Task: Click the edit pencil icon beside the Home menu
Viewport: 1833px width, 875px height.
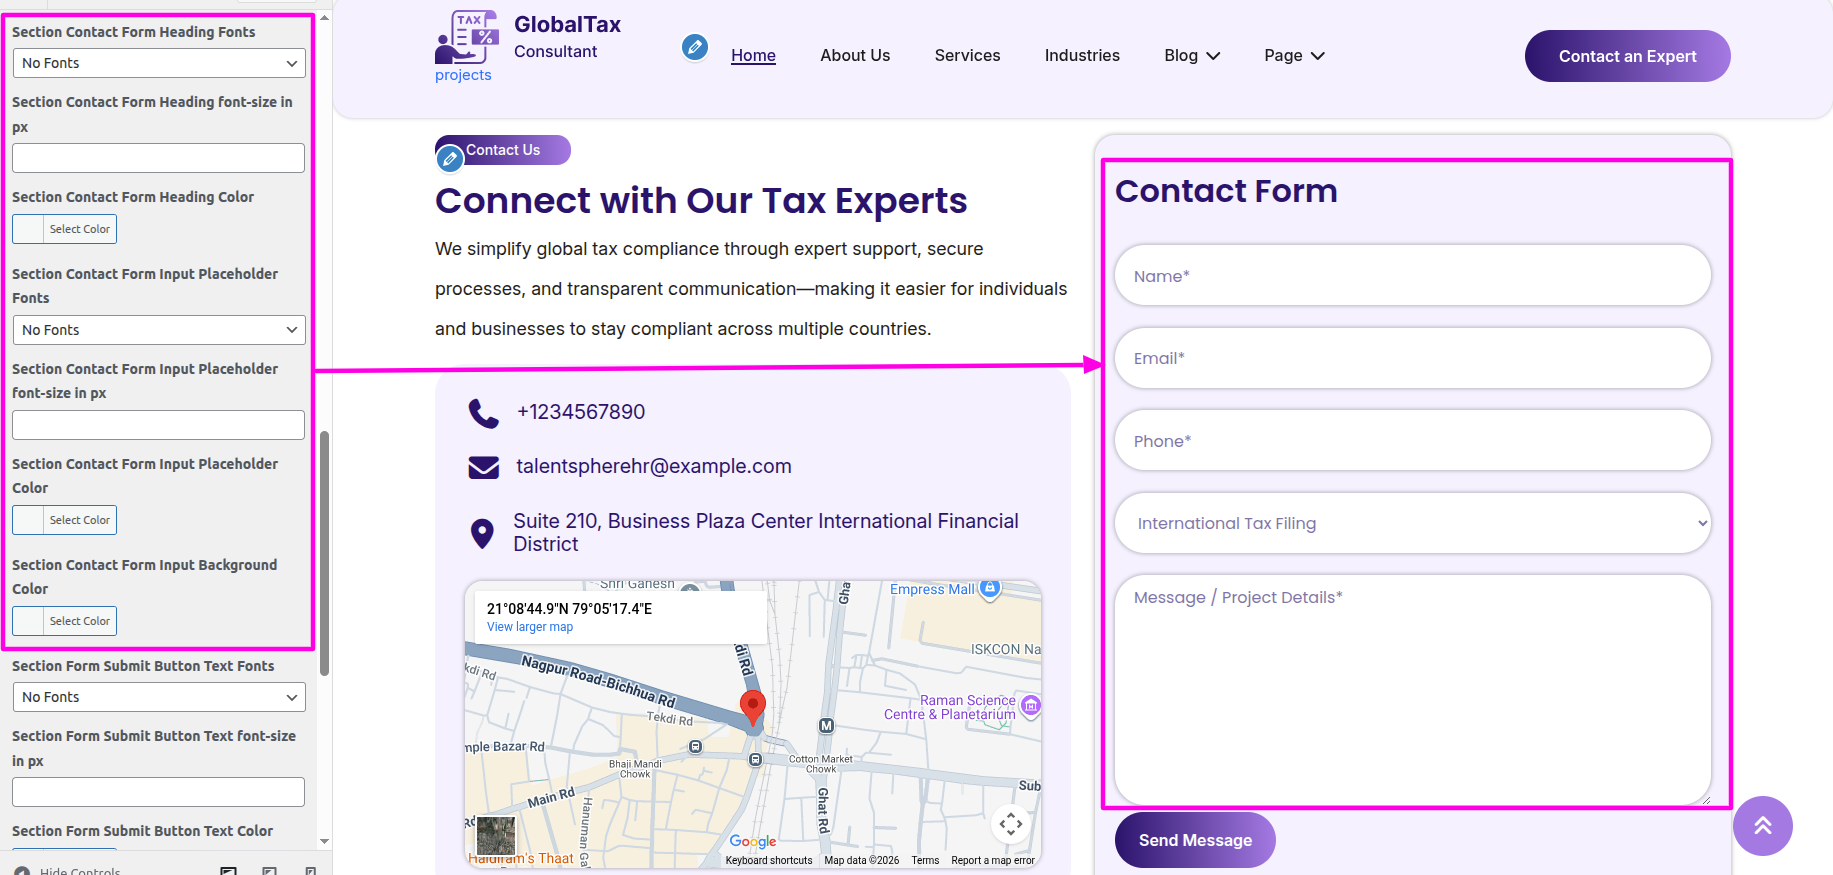Action: pos(694,47)
